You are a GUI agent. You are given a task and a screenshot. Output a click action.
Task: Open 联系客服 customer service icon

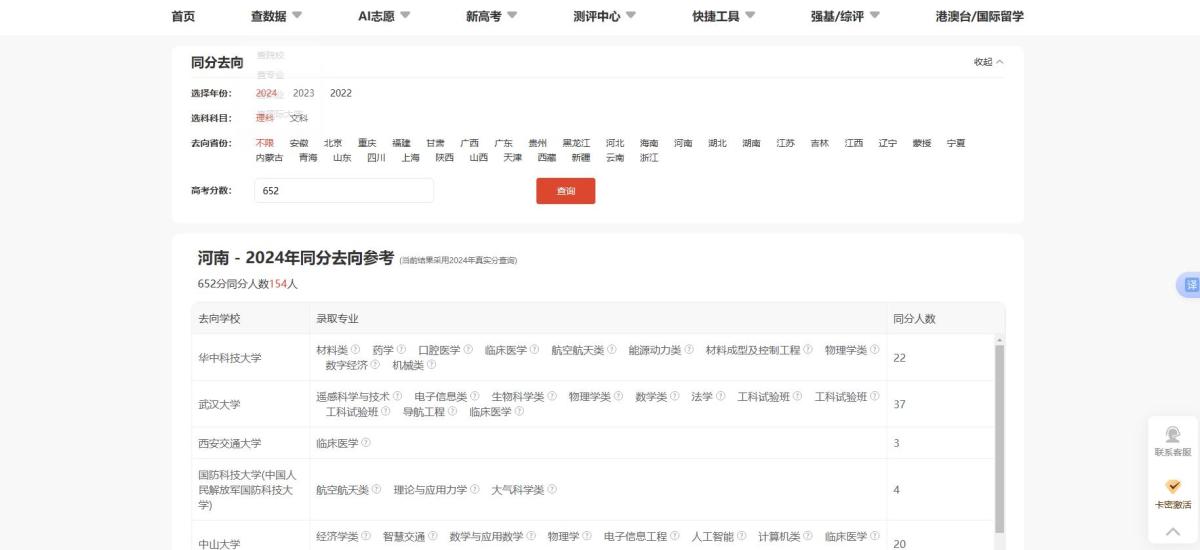pos(1173,441)
